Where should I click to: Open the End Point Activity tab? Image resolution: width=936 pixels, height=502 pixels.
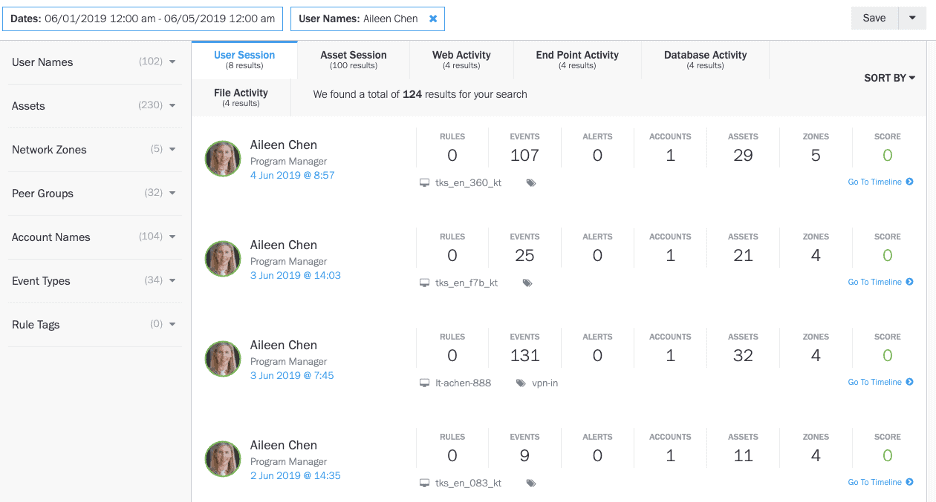pos(577,60)
